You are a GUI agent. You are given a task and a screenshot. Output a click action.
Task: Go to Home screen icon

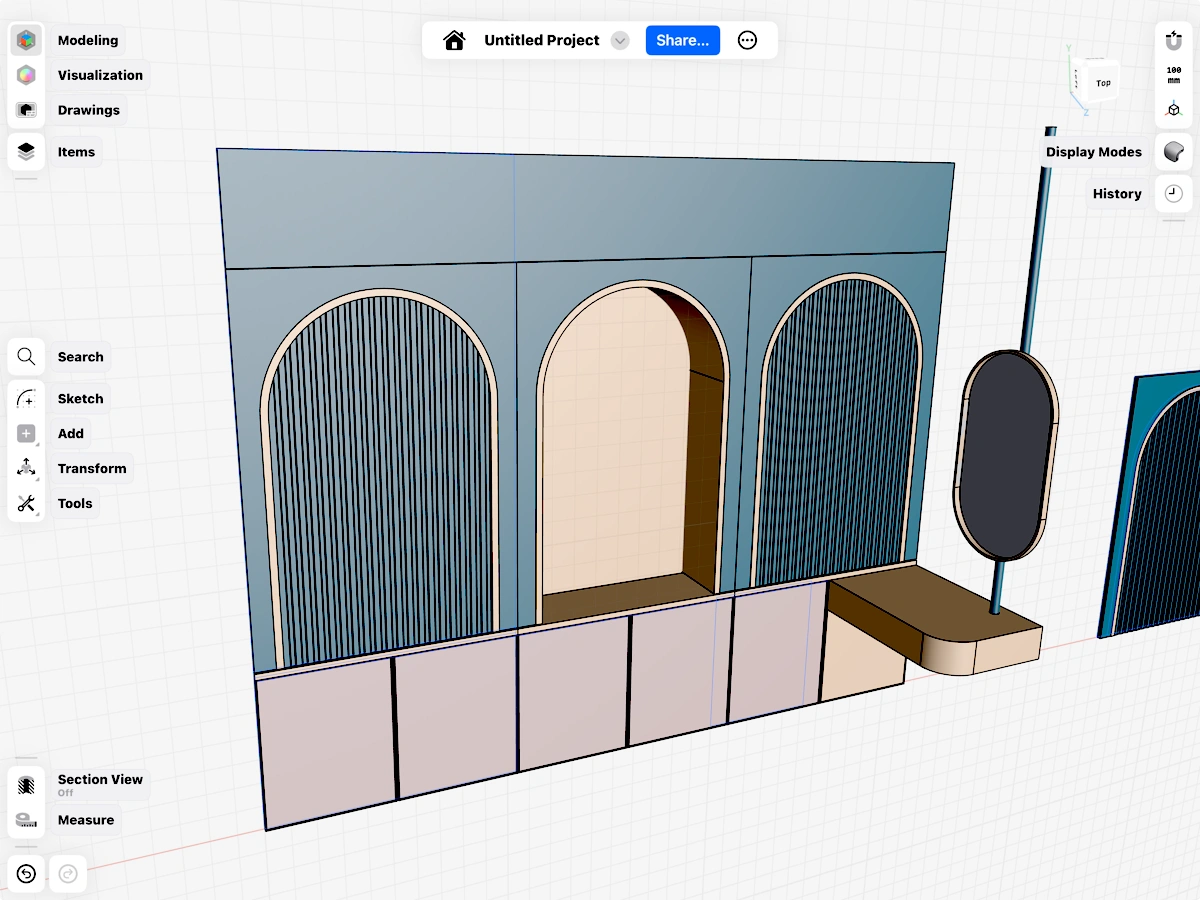coord(455,40)
